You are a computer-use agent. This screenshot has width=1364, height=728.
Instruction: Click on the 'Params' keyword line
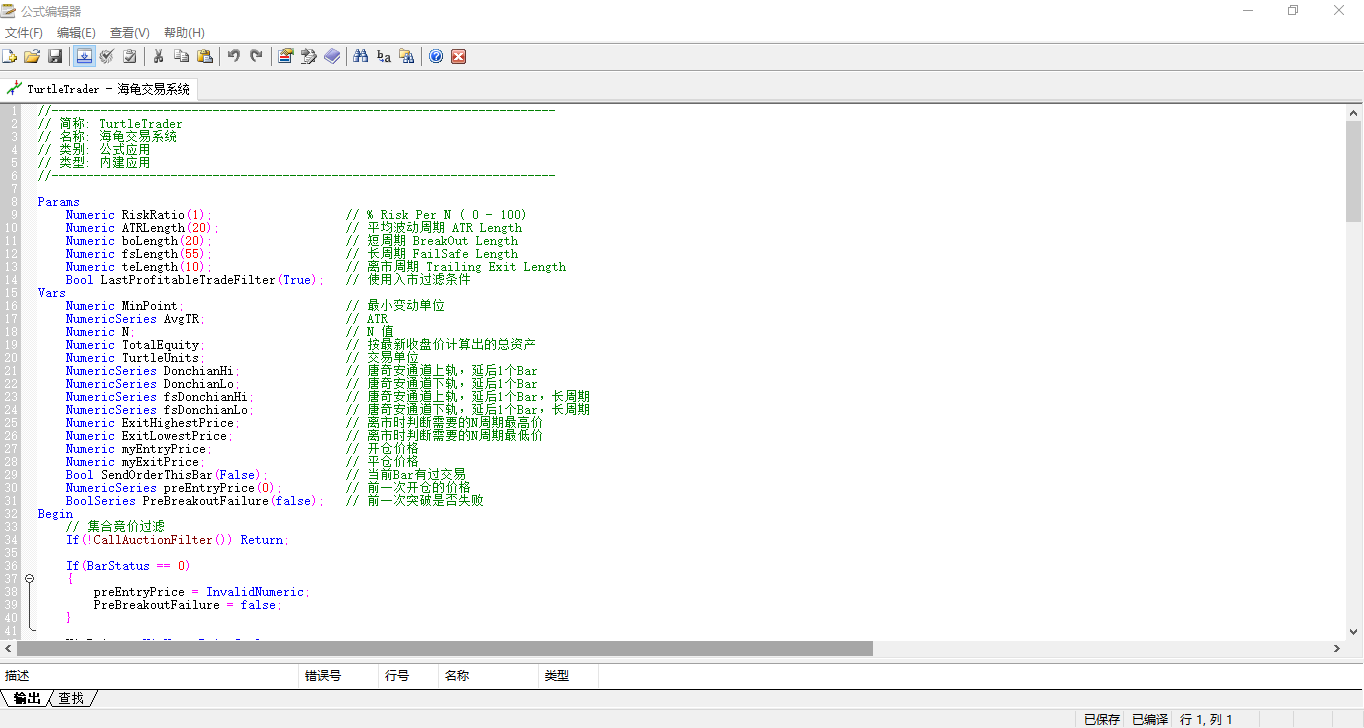click(x=59, y=202)
